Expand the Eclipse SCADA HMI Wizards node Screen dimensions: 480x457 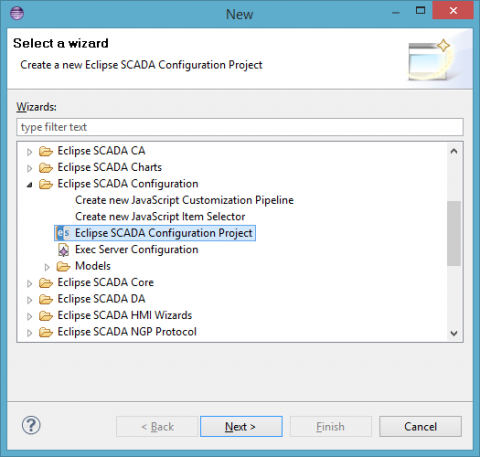click(29, 316)
